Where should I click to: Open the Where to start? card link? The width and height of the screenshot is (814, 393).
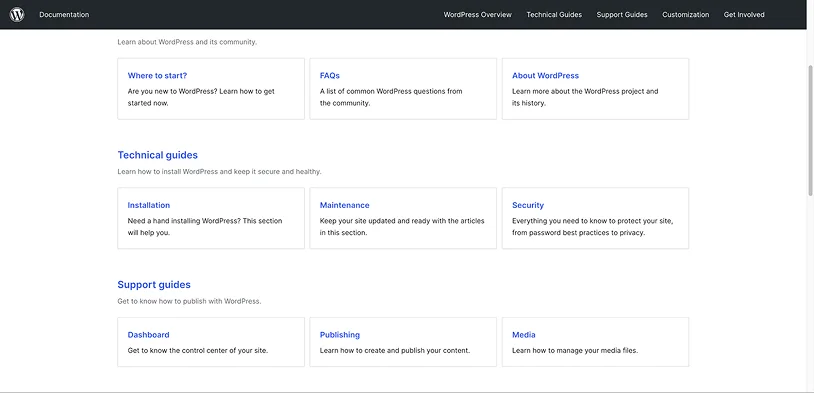click(x=157, y=75)
